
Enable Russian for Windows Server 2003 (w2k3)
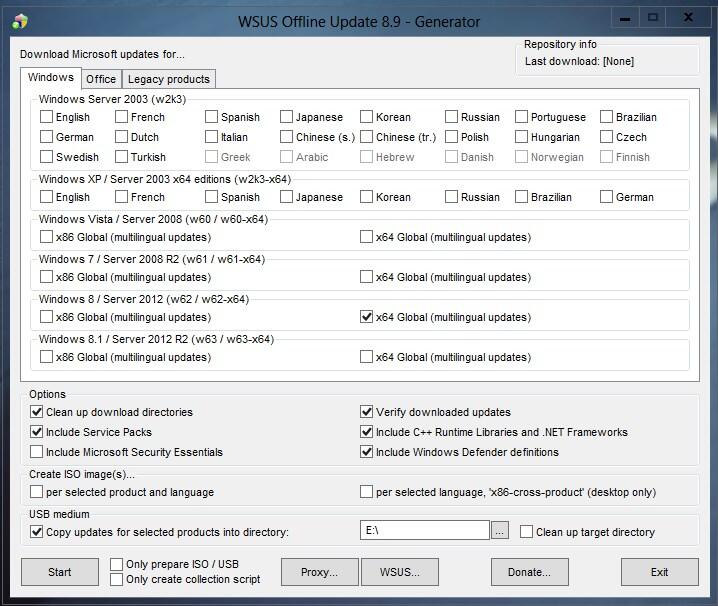pos(451,117)
